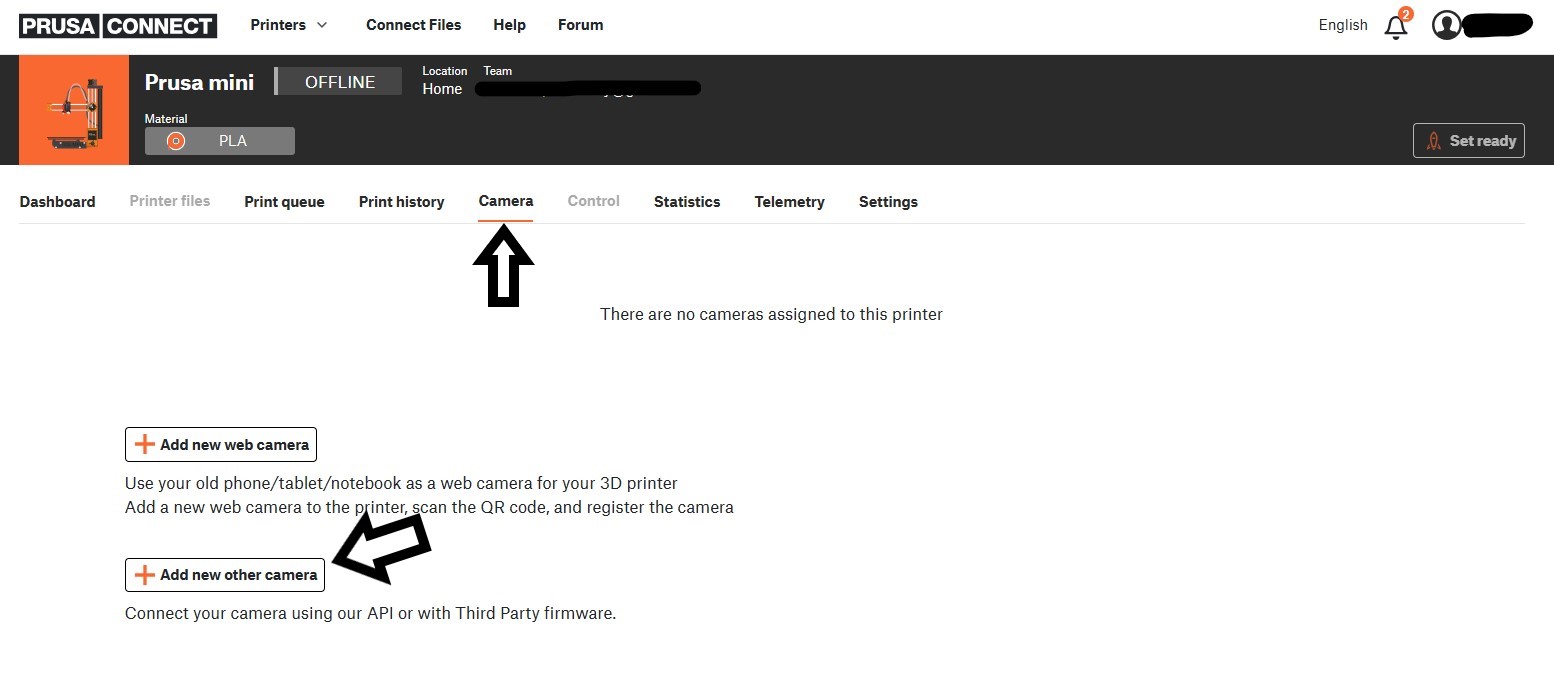Click the plus icon for web camera
1554x680 pixels.
coord(145,445)
